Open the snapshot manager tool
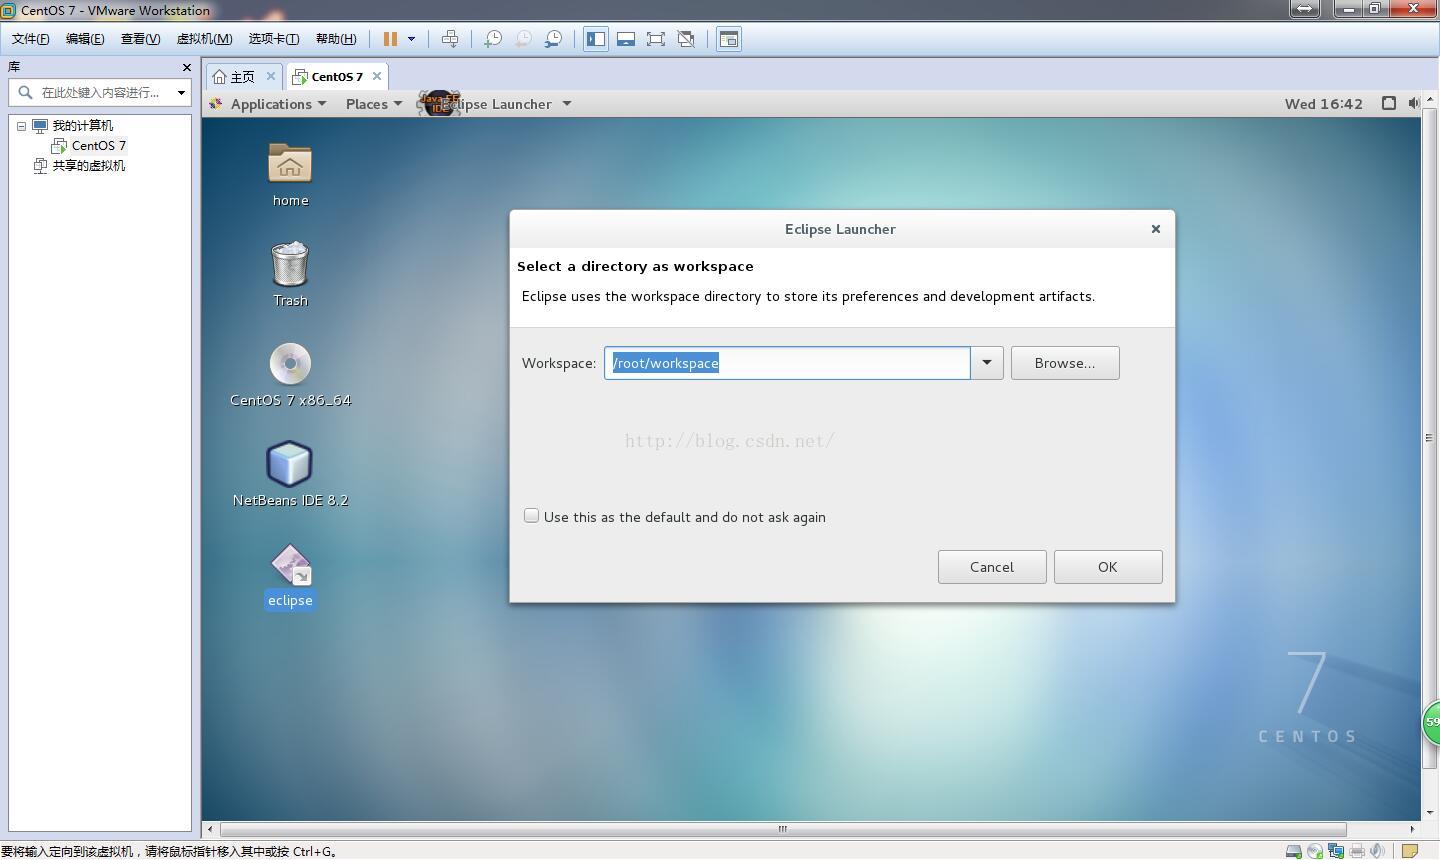The width and height of the screenshot is (1440, 860). pyautogui.click(x=553, y=39)
